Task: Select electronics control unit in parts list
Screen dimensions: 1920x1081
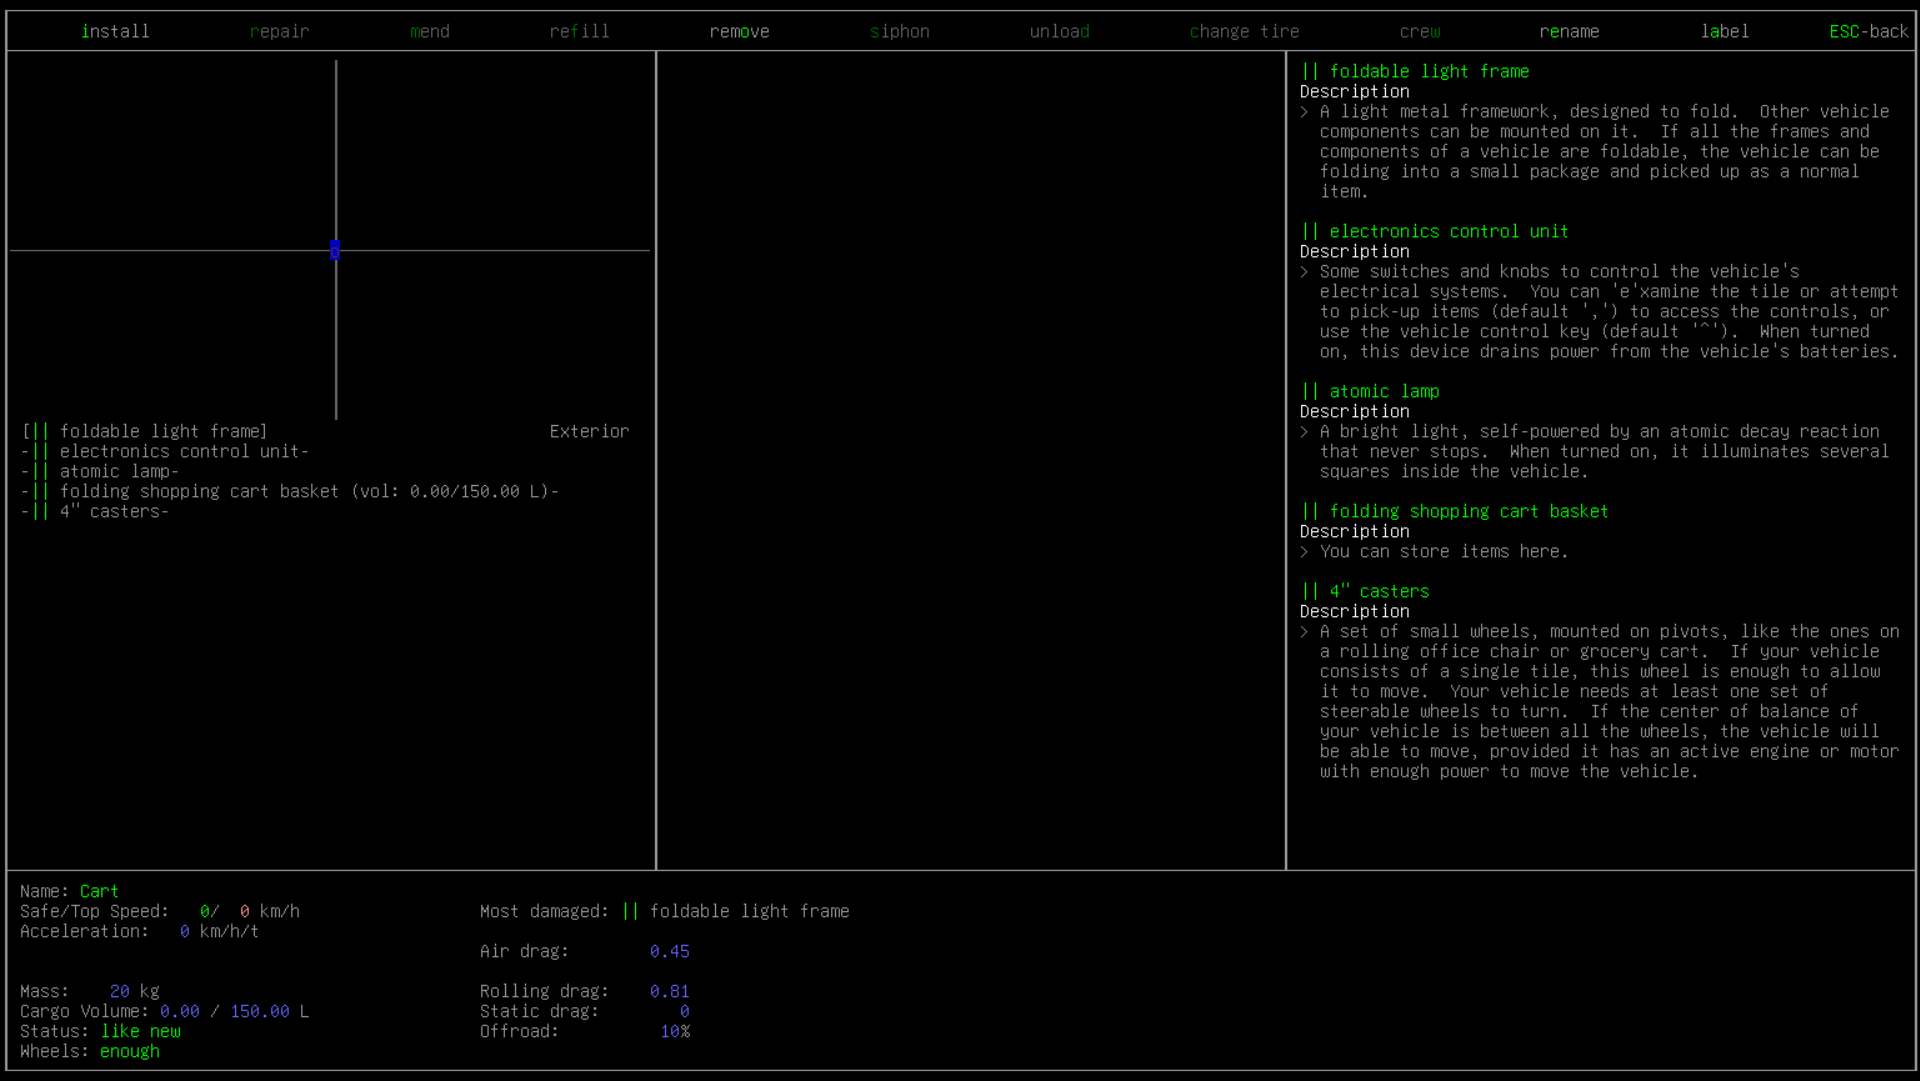Action: tap(180, 451)
